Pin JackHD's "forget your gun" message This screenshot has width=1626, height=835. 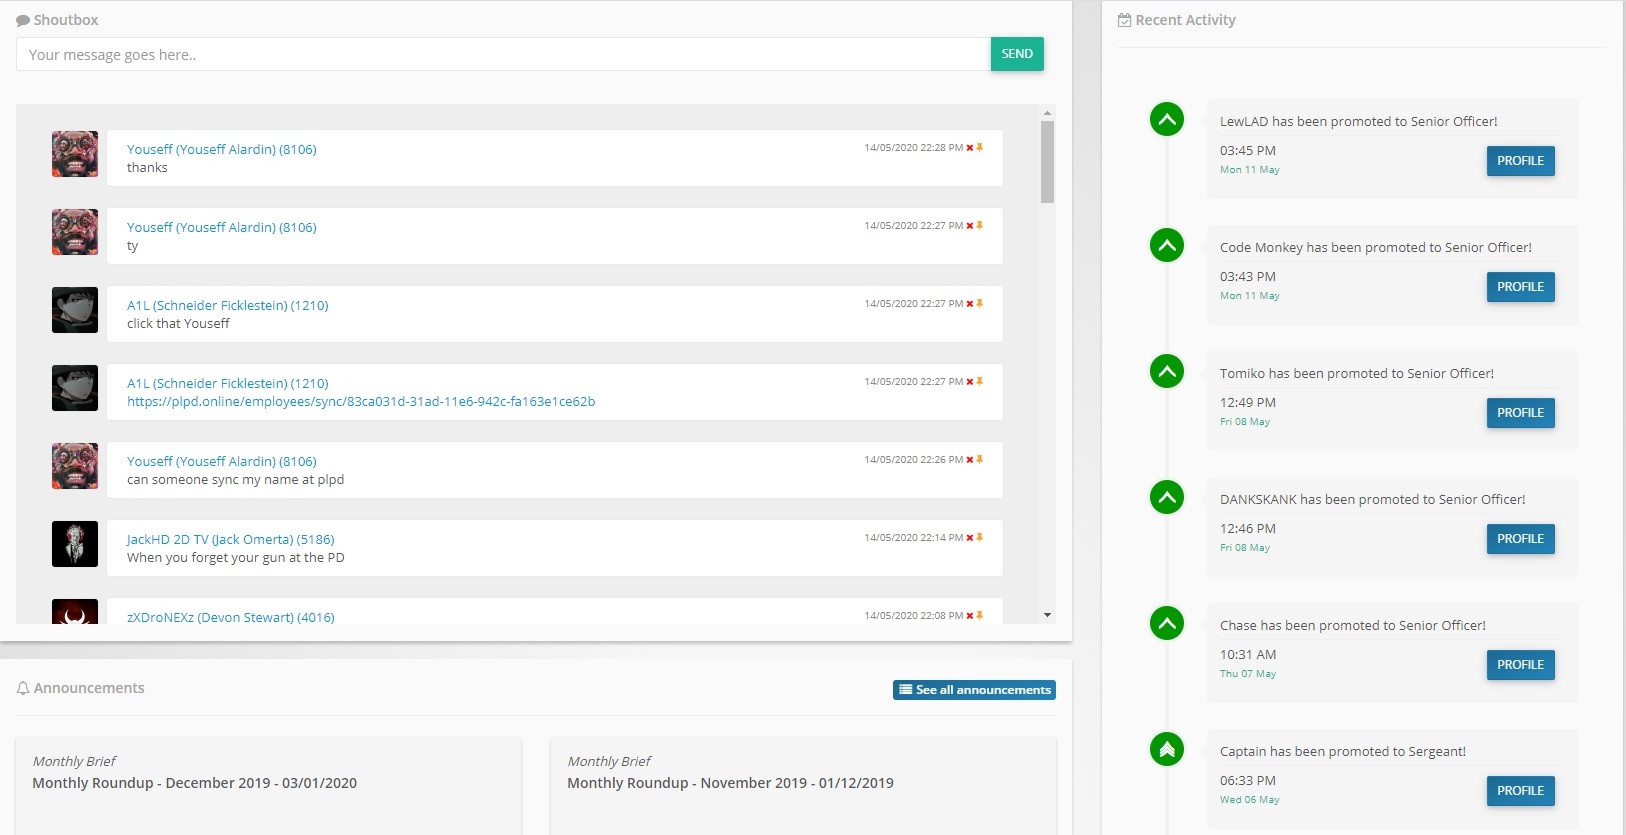tap(980, 538)
